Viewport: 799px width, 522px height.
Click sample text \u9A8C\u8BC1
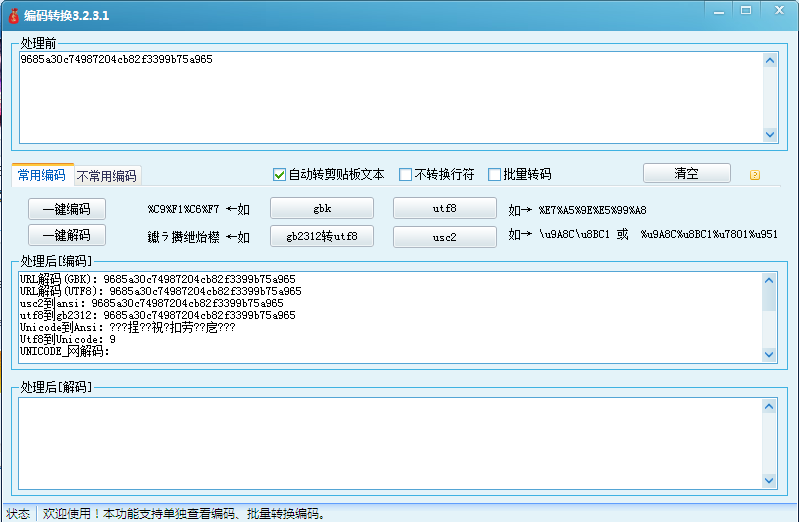click(x=574, y=234)
